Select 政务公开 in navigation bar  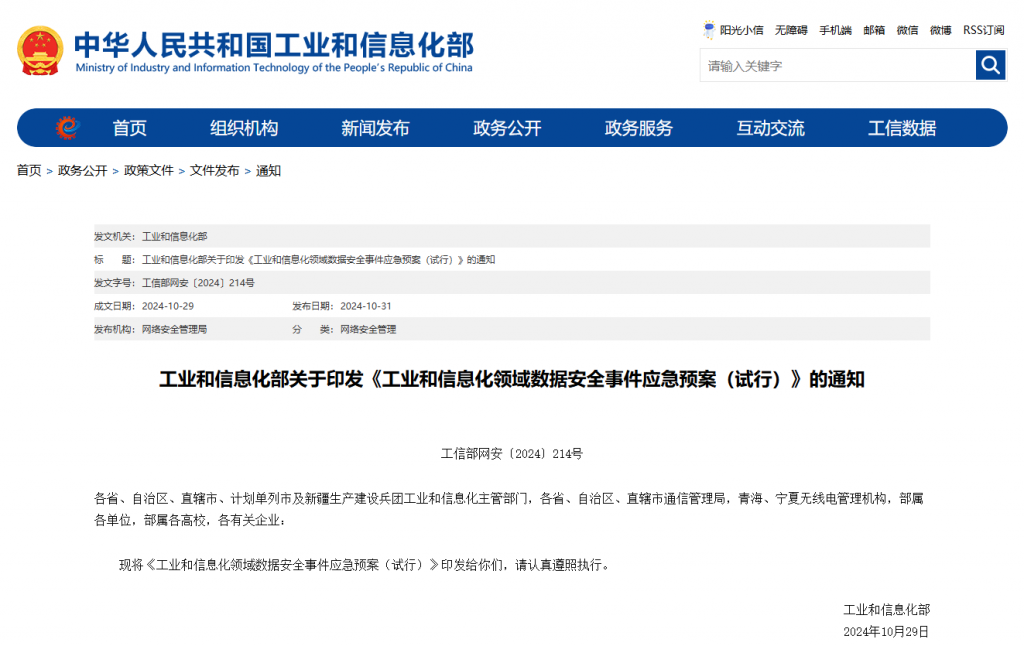click(x=507, y=128)
